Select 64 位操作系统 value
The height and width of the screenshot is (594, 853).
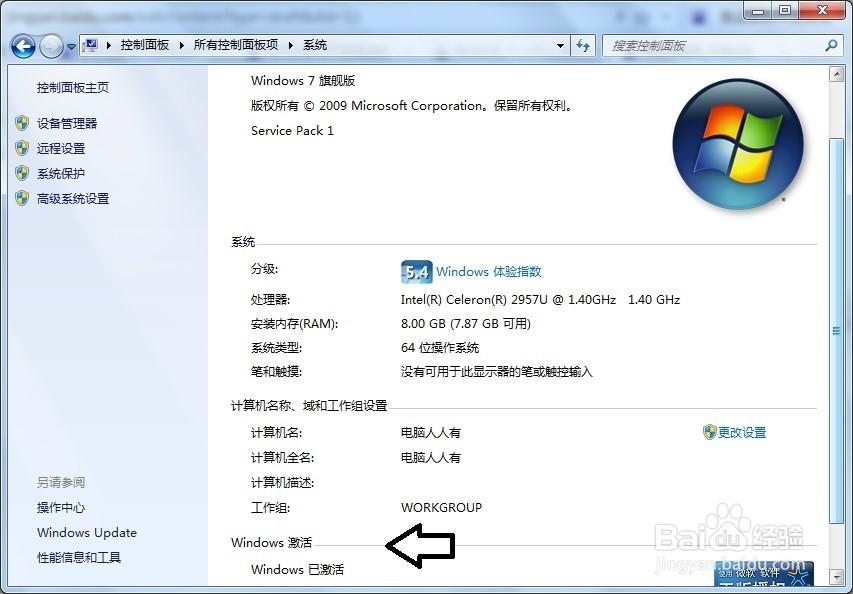[x=440, y=348]
